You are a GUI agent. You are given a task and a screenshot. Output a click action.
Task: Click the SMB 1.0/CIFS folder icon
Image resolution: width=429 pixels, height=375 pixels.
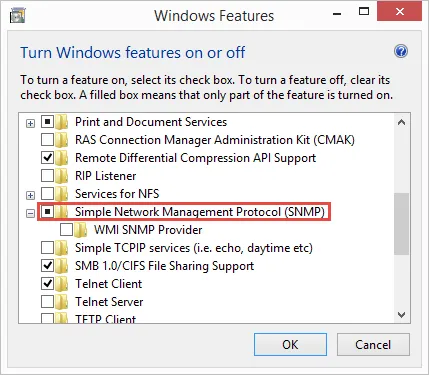(x=62, y=266)
